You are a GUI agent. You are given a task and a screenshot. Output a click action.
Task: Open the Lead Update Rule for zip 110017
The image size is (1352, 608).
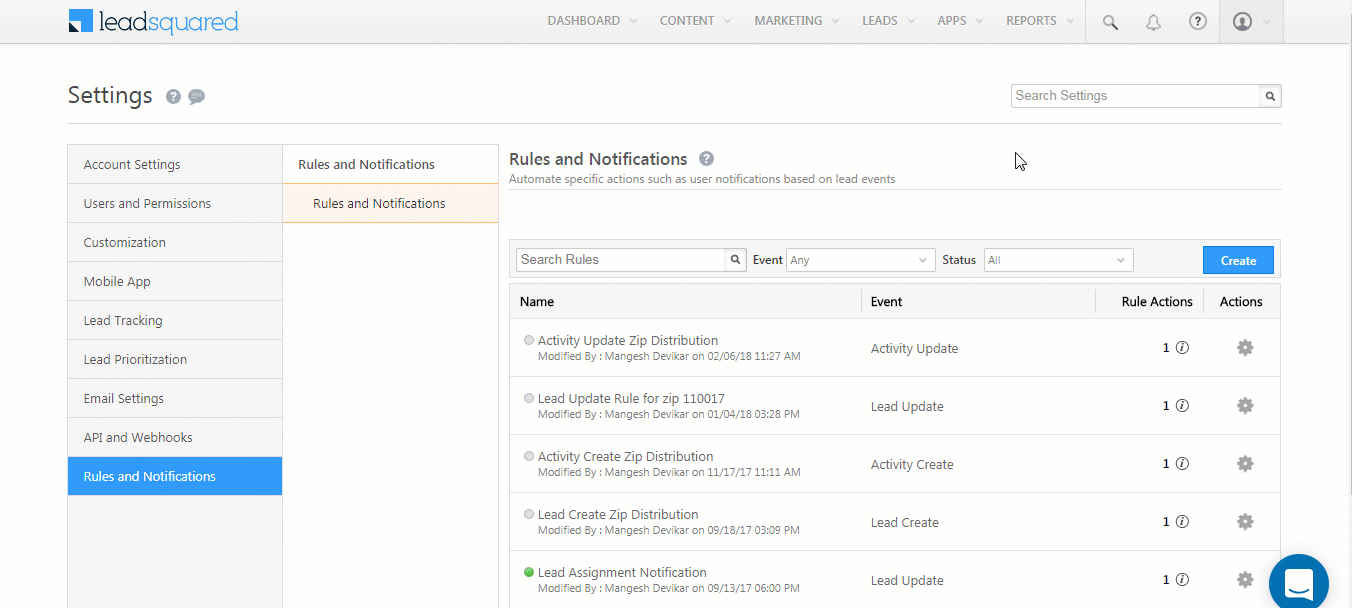[x=631, y=397]
